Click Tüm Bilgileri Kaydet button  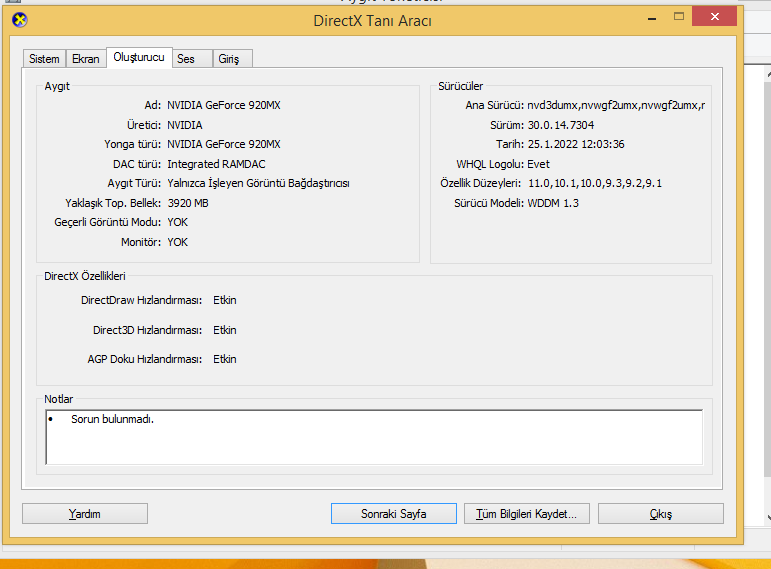coord(526,514)
